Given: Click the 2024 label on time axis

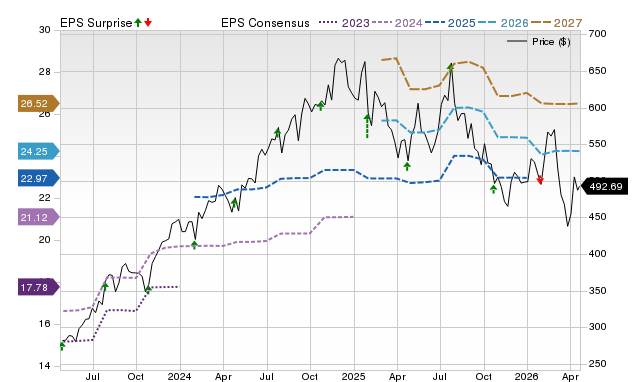Looking at the screenshot, I should [180, 376].
